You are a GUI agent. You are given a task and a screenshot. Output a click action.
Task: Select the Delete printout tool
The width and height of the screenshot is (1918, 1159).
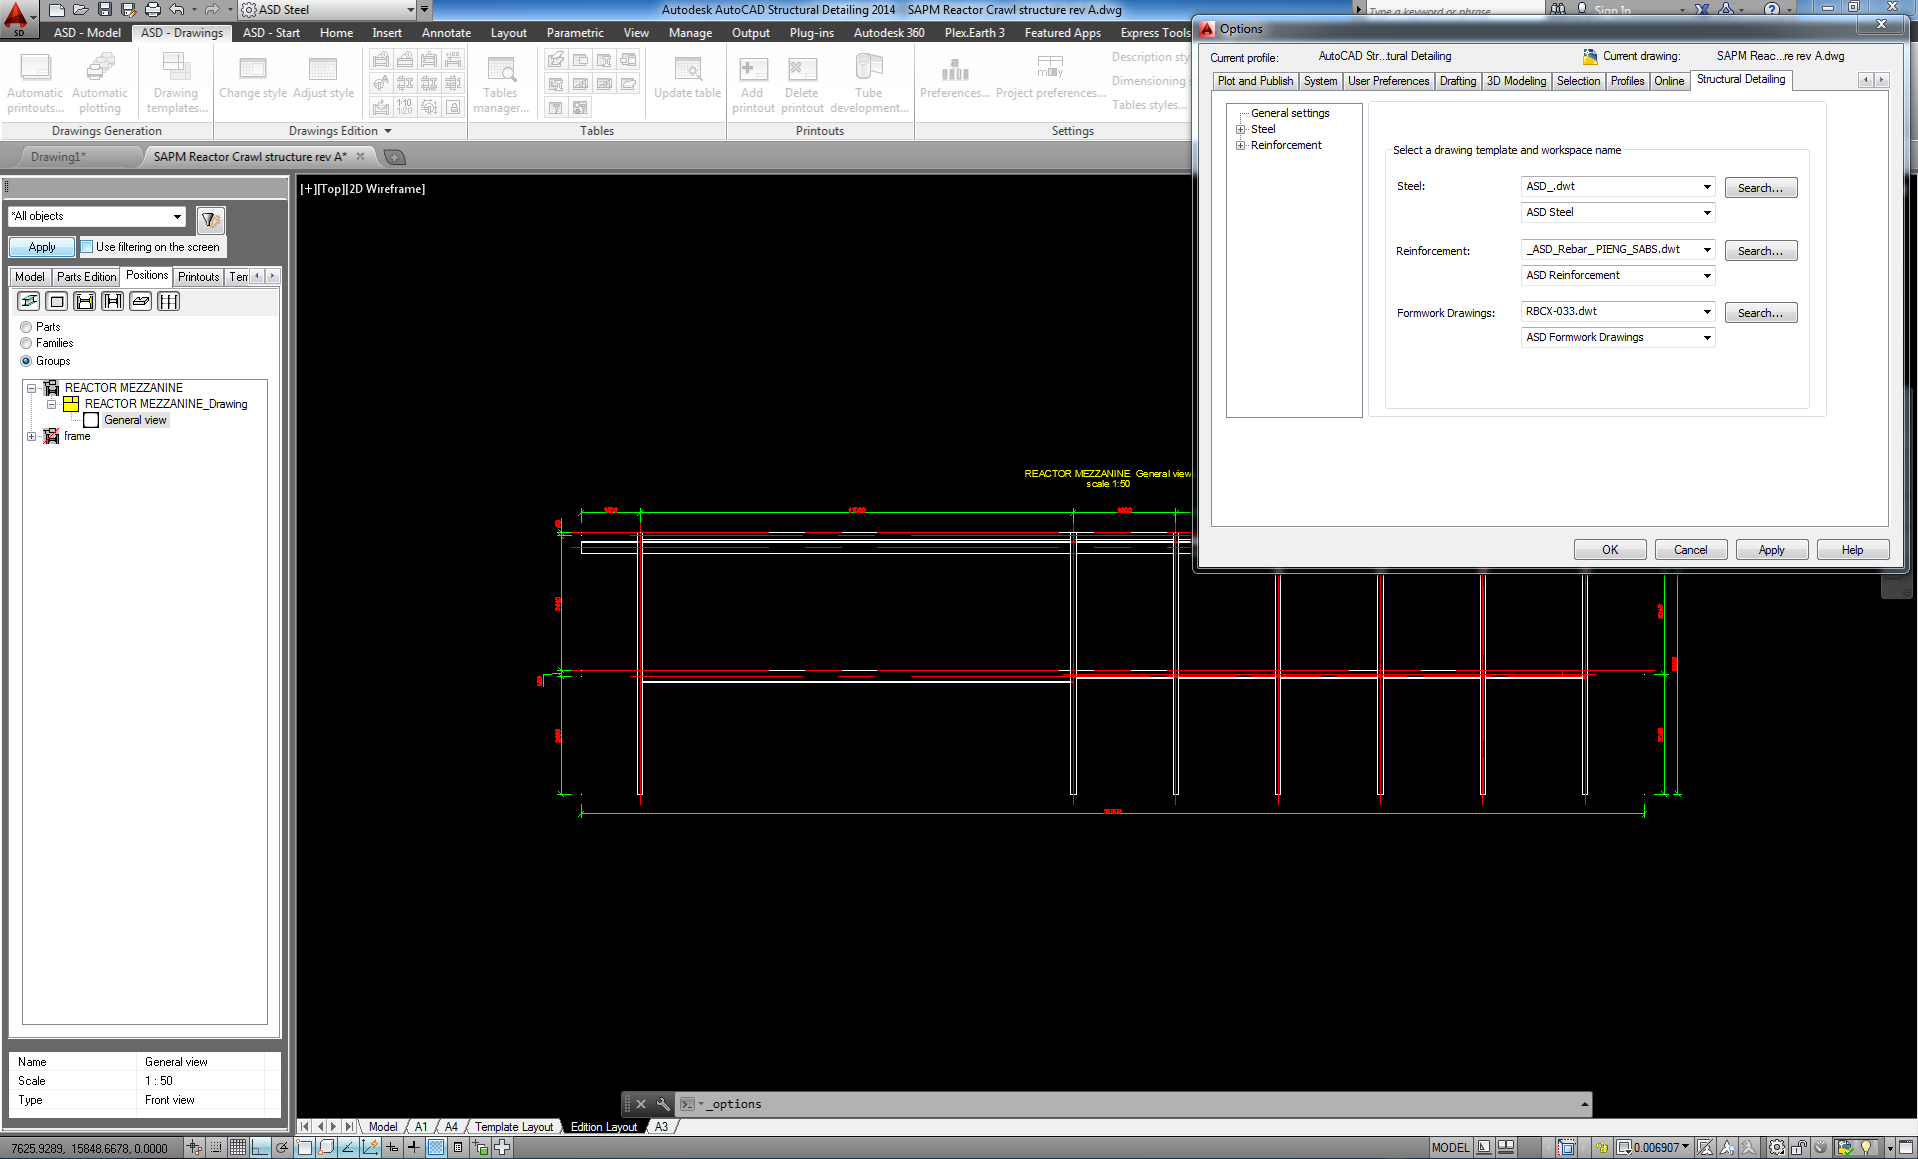tap(800, 80)
